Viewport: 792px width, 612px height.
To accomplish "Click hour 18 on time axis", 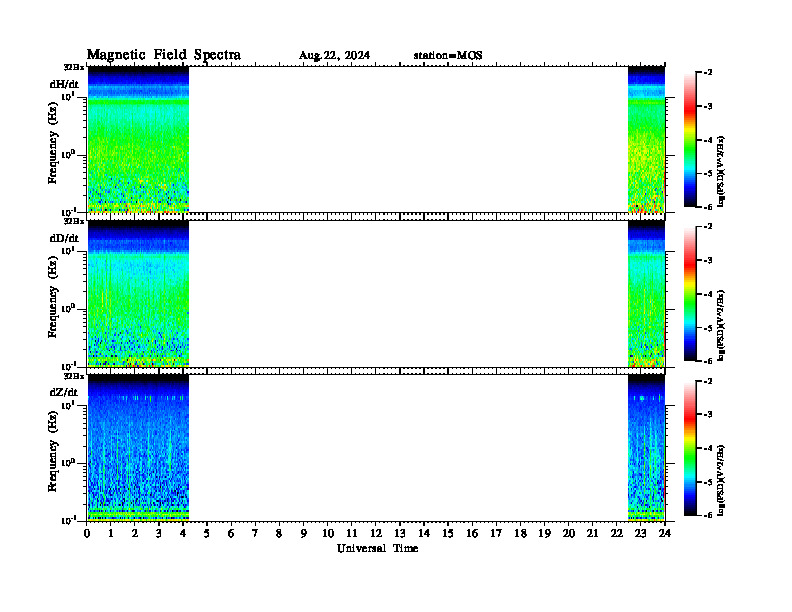I will 520,534.
